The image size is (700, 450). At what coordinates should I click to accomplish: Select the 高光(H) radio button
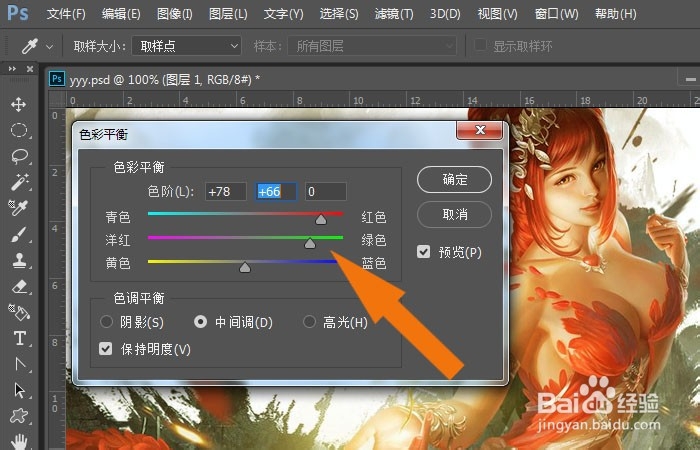point(309,321)
